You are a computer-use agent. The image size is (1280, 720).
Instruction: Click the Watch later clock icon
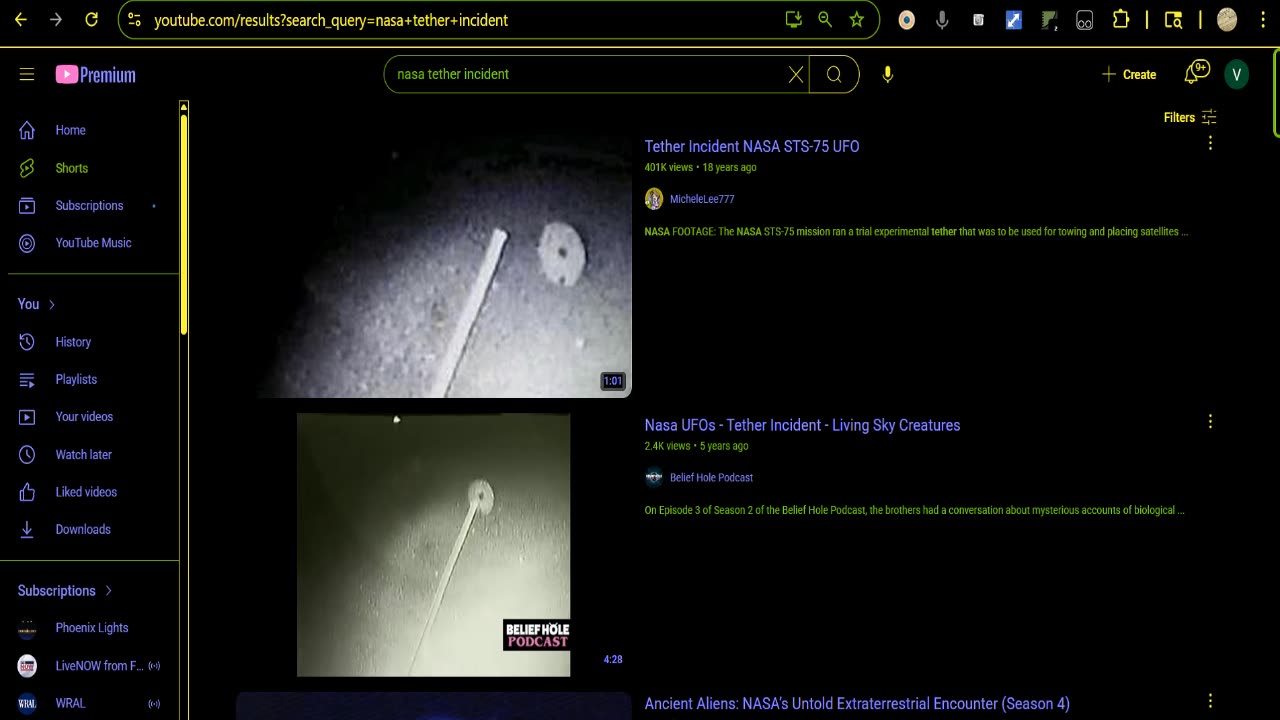(x=27, y=454)
